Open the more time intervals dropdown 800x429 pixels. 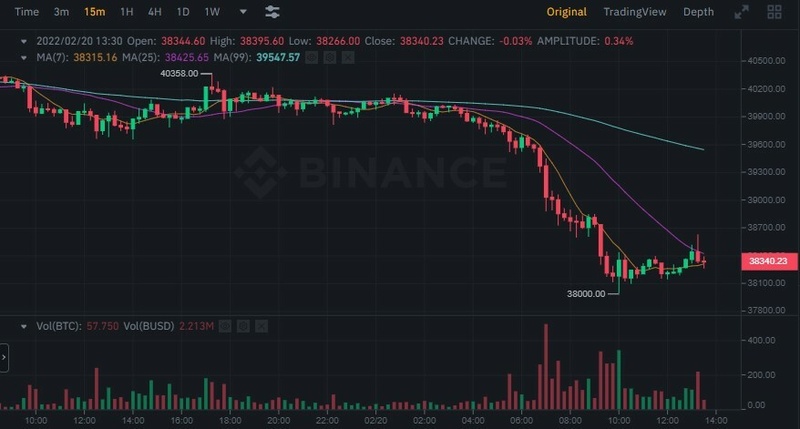pyautogui.click(x=243, y=12)
